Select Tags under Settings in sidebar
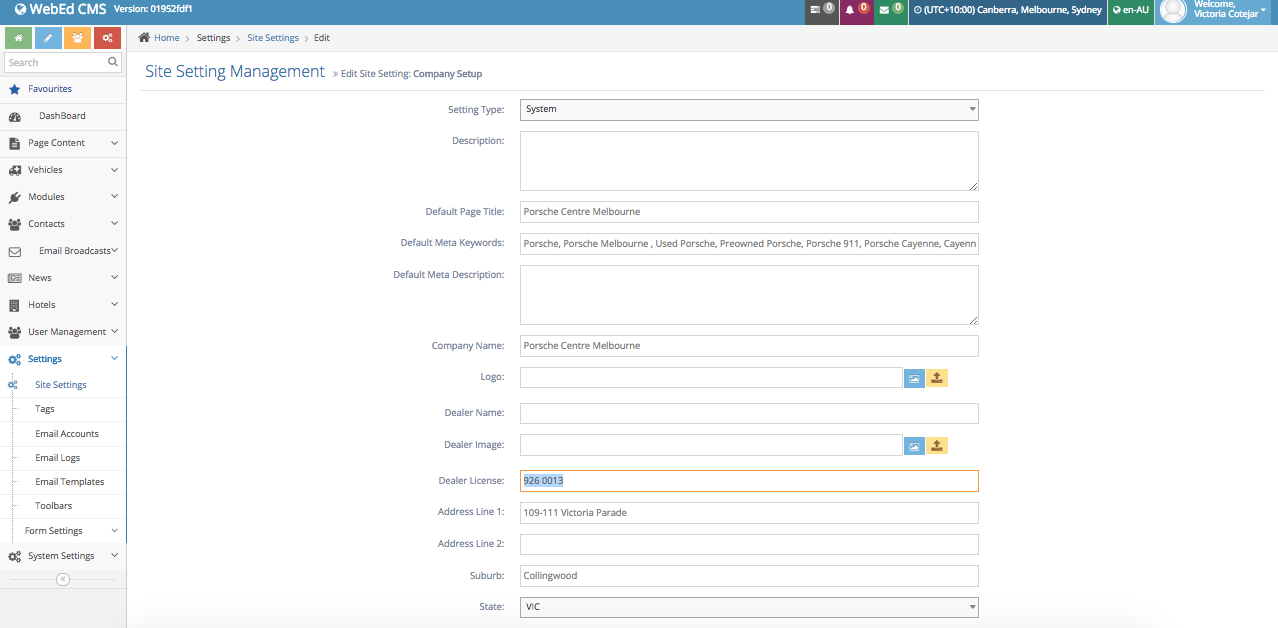 [45, 409]
